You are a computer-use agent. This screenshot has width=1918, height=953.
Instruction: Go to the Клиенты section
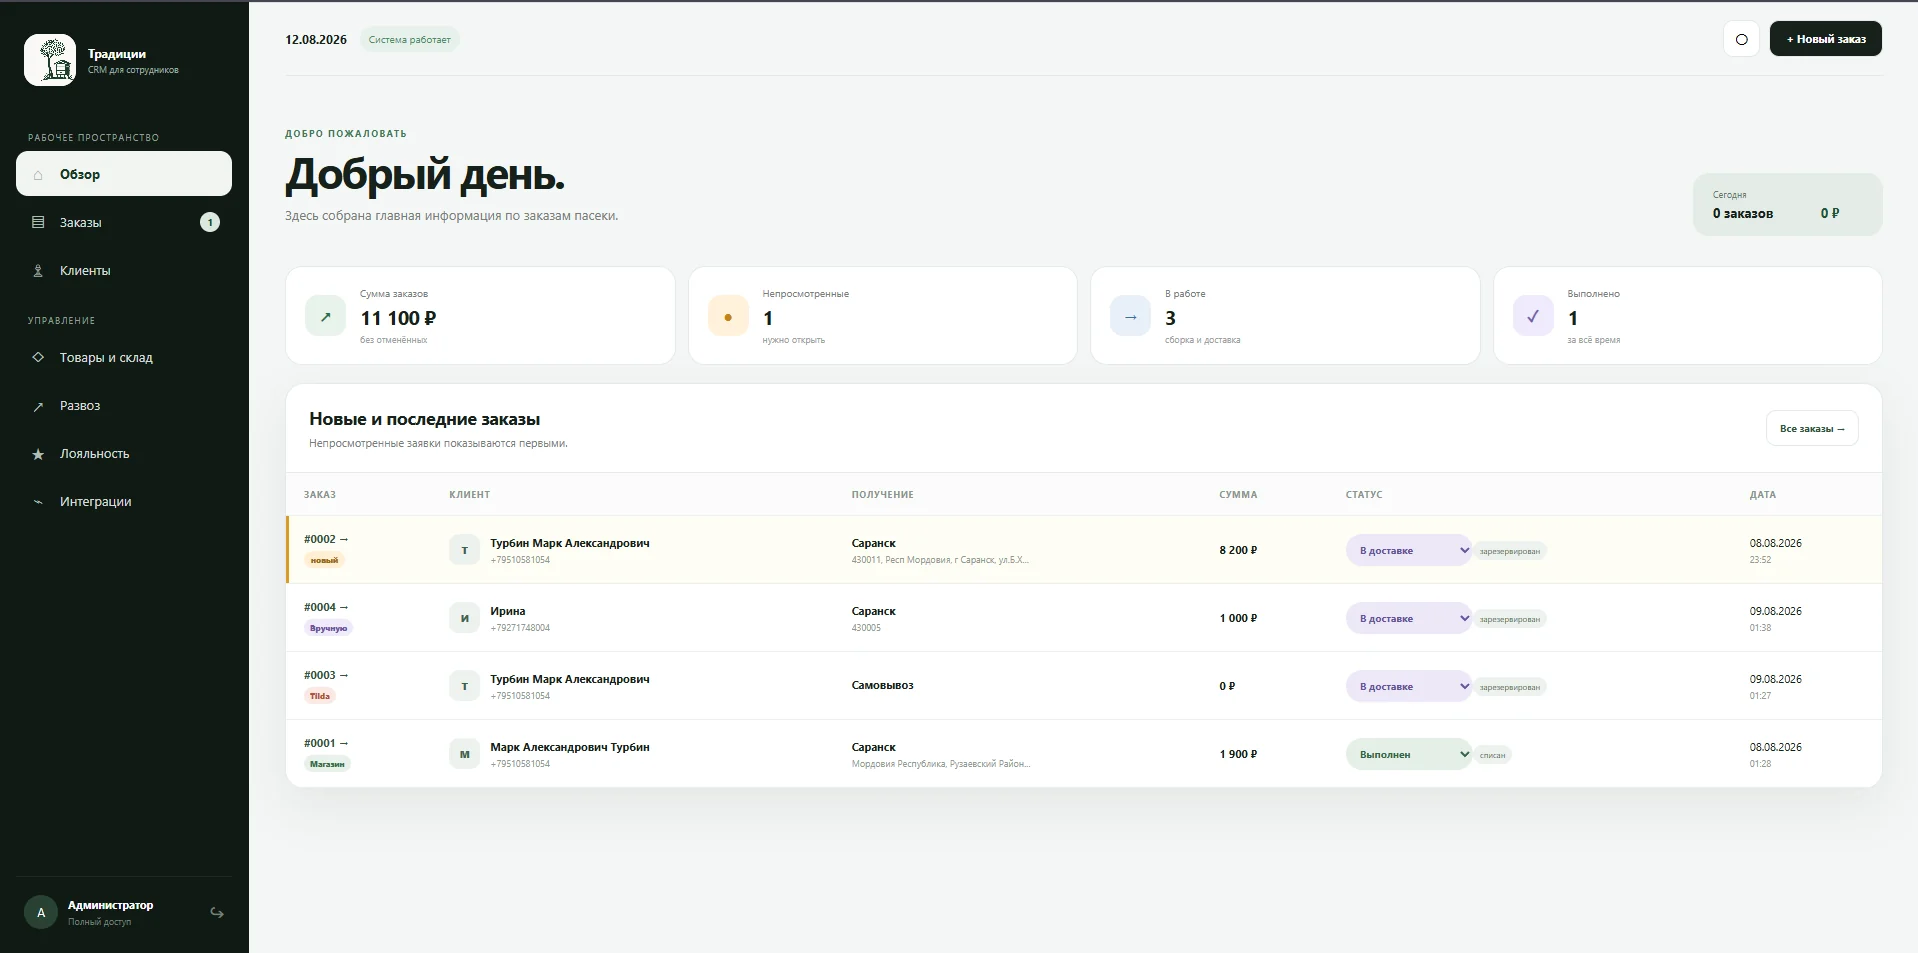(x=124, y=270)
